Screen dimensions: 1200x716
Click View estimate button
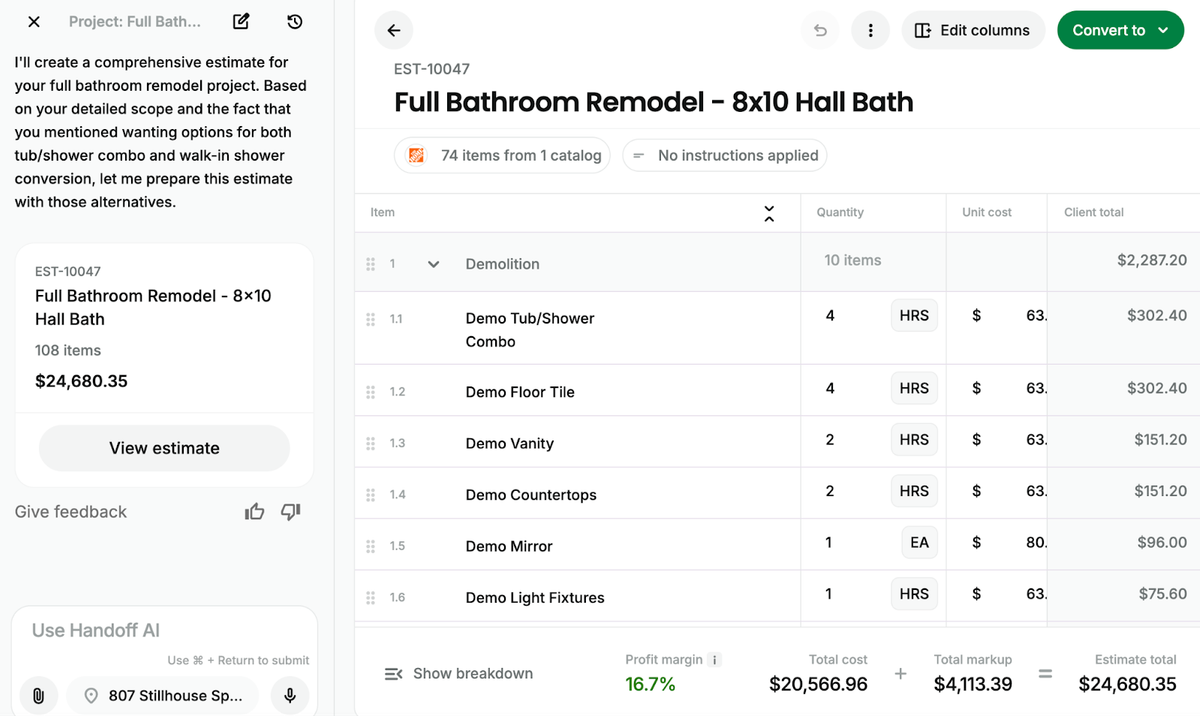pos(164,448)
